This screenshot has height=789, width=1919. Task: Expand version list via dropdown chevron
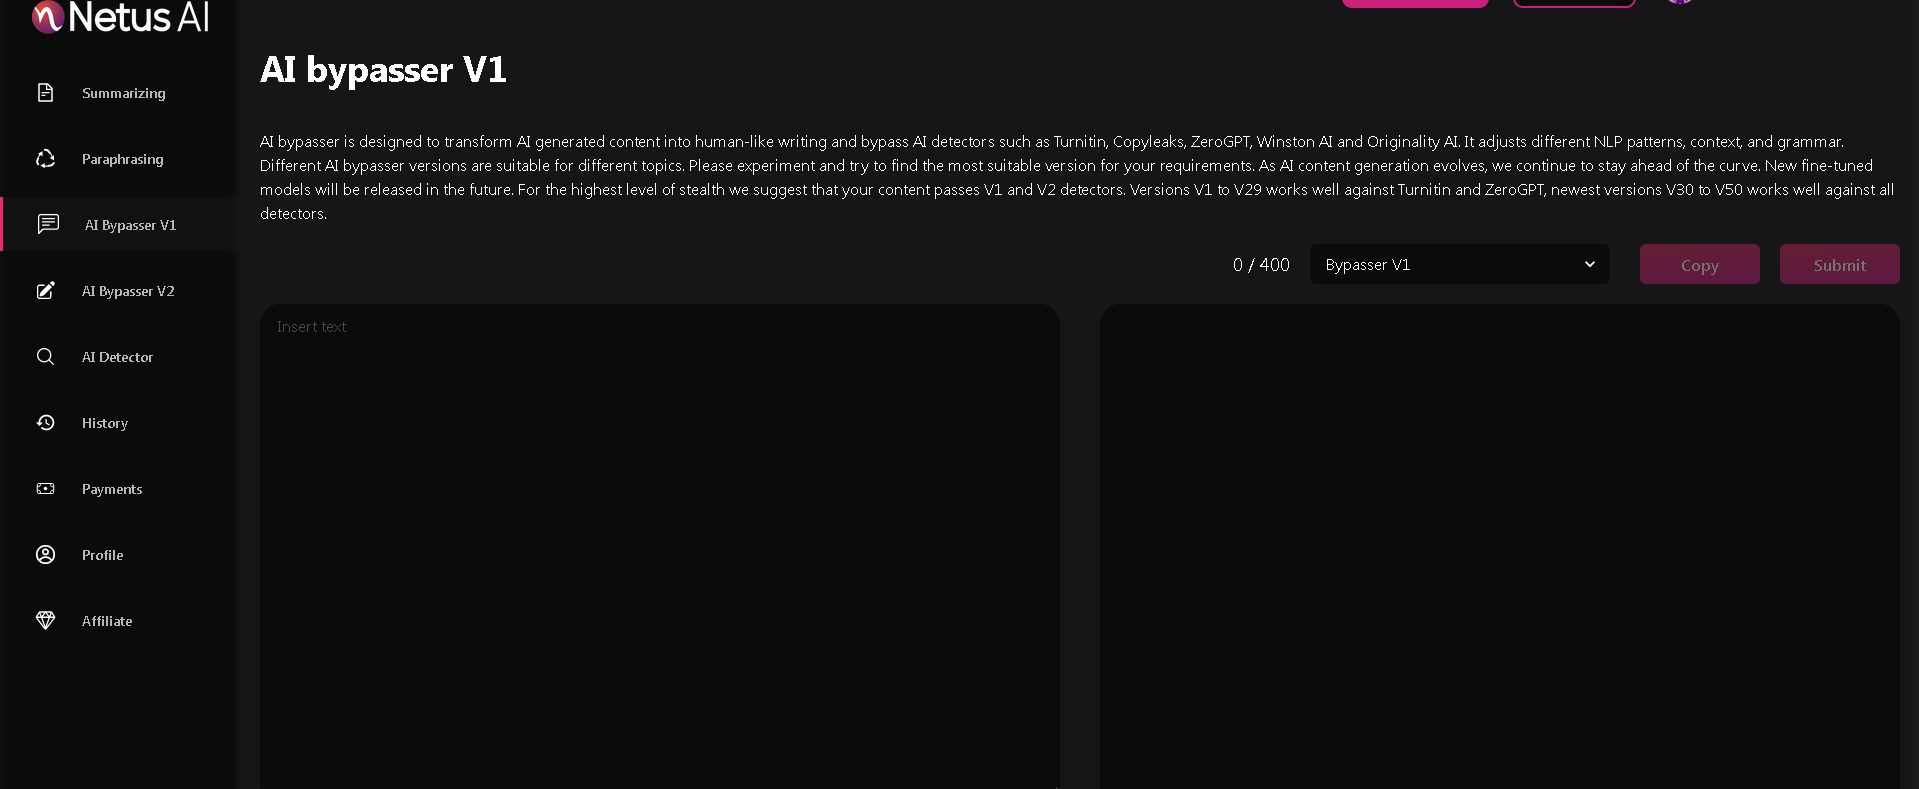pyautogui.click(x=1589, y=265)
